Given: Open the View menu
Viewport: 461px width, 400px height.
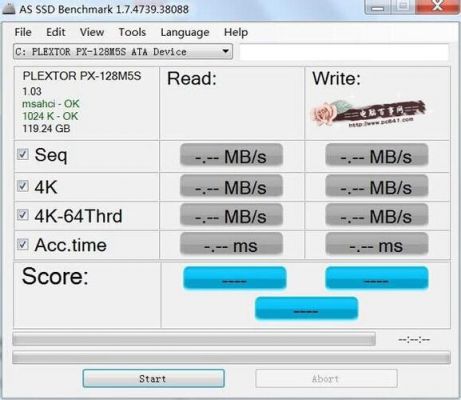Looking at the screenshot, I should click(x=92, y=32).
